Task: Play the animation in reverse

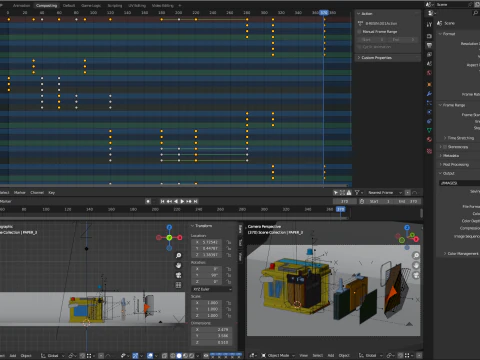Action: click(176, 201)
